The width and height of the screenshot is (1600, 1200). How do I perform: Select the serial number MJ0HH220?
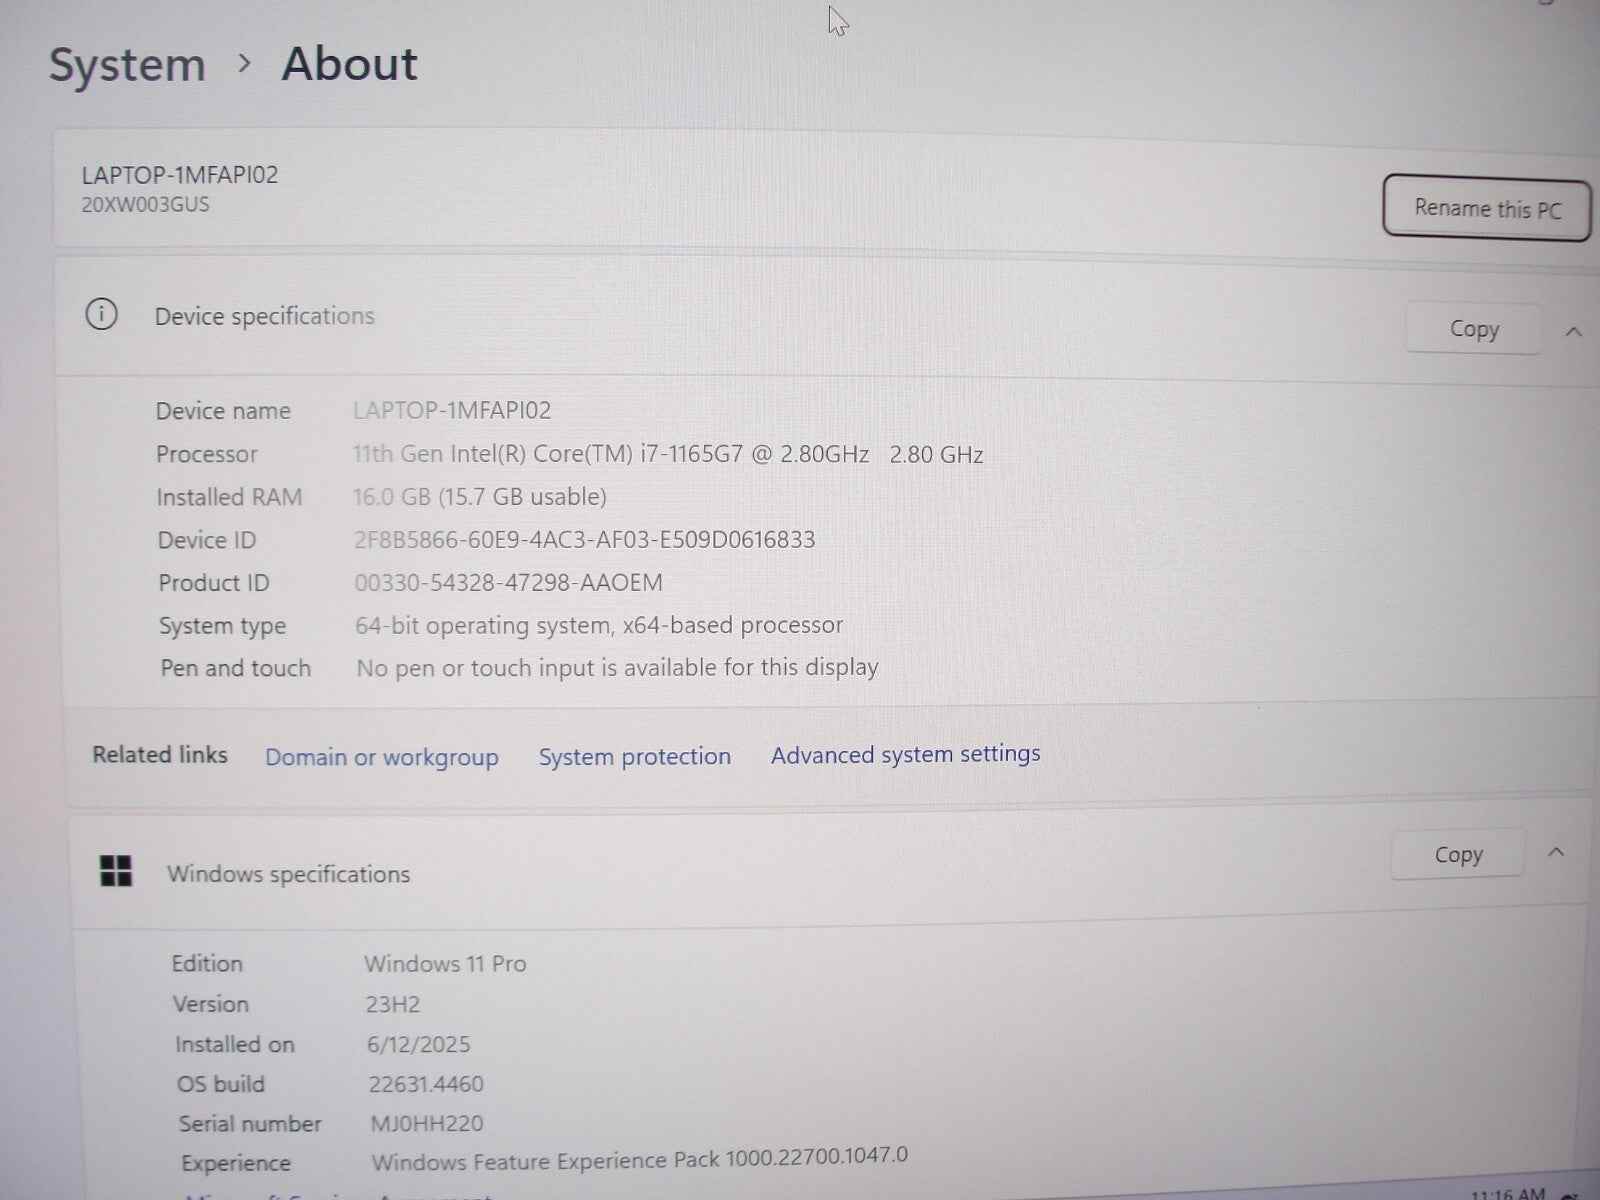point(425,1123)
